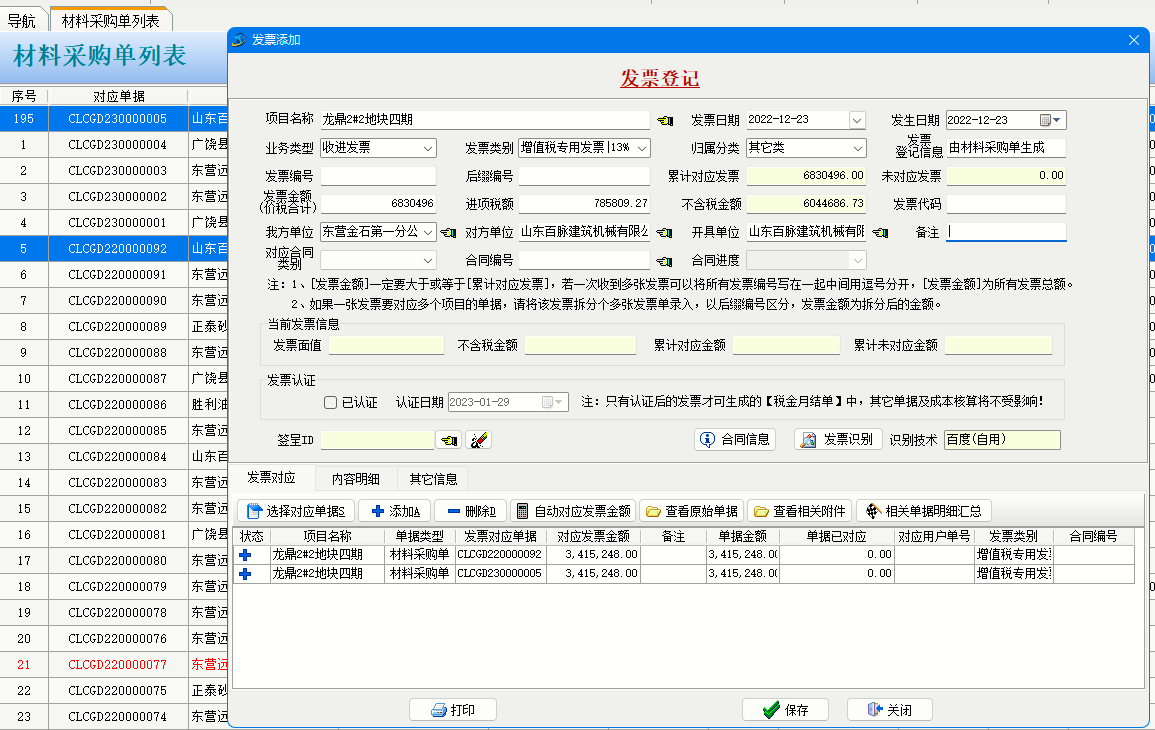Click 查看原始单据 folder button
Screen dimensions: 1155x730
(692, 511)
